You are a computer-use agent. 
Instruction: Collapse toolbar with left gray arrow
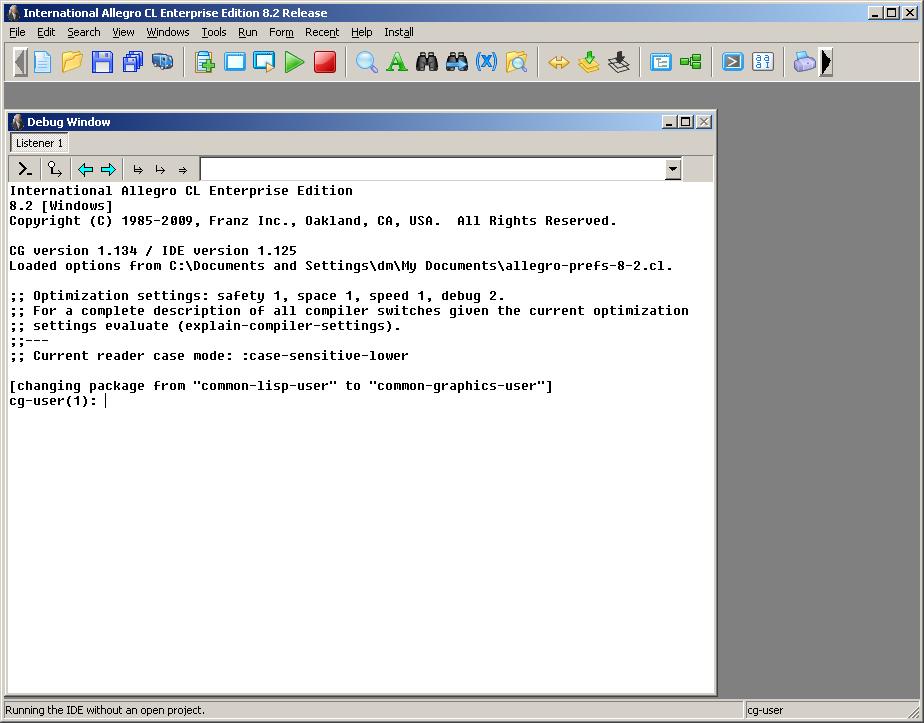coord(20,62)
